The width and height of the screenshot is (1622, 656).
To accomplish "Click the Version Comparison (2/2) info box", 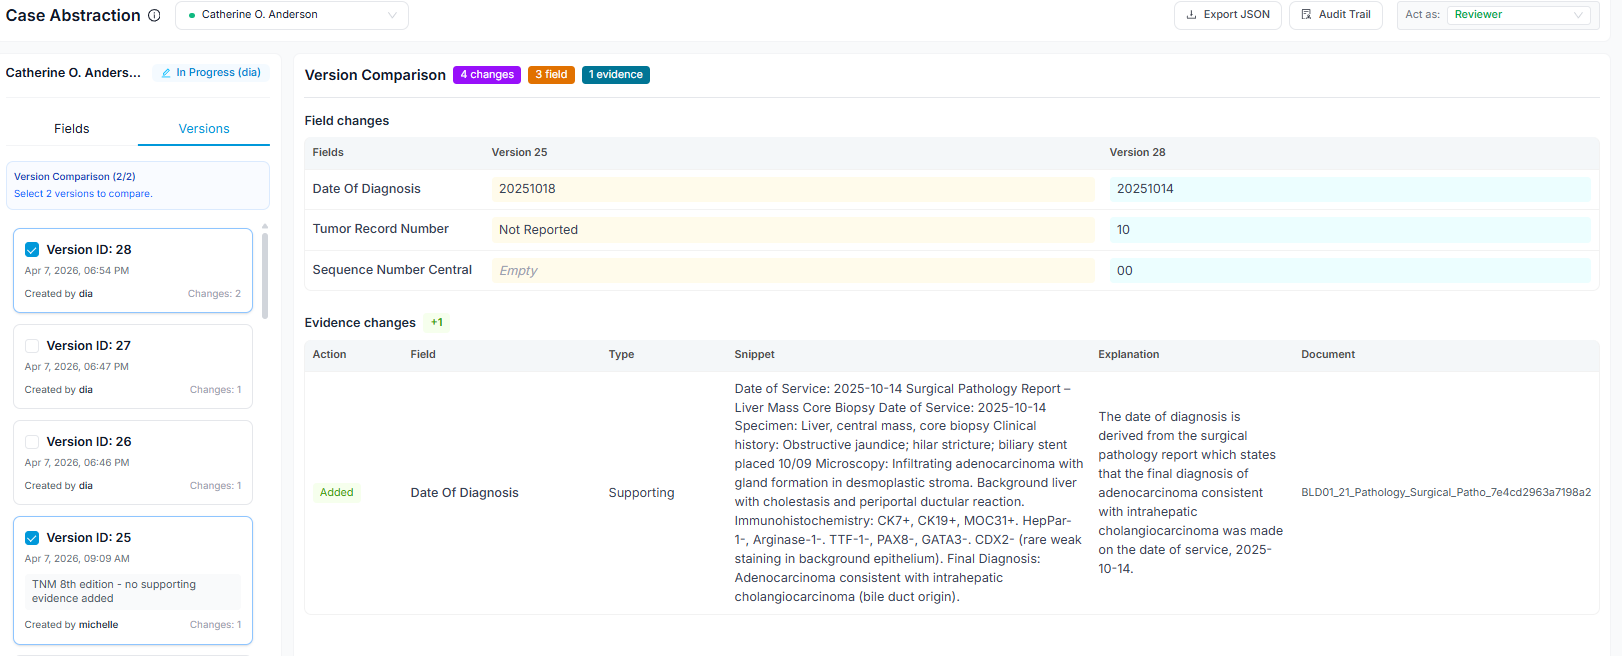I will (x=138, y=185).
